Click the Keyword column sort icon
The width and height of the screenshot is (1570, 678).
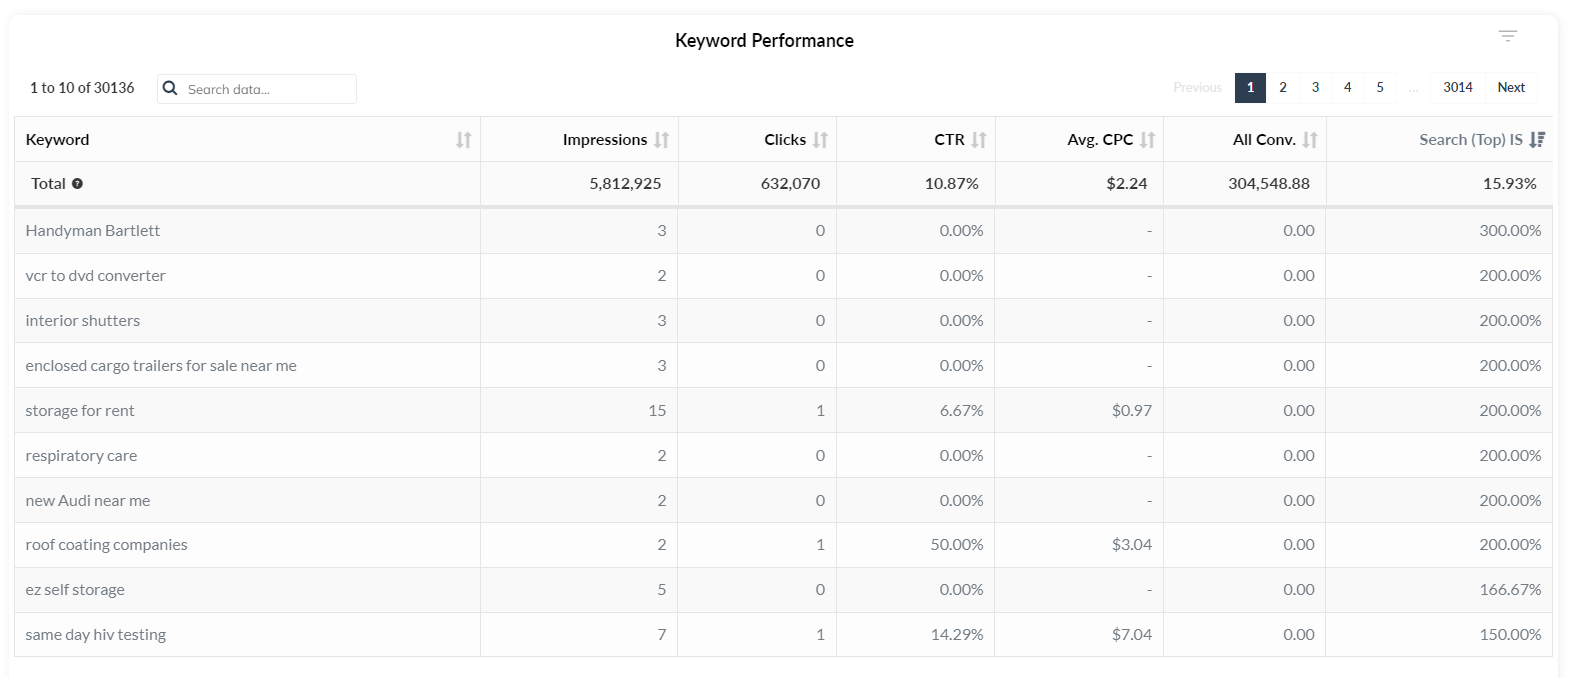[x=463, y=140]
